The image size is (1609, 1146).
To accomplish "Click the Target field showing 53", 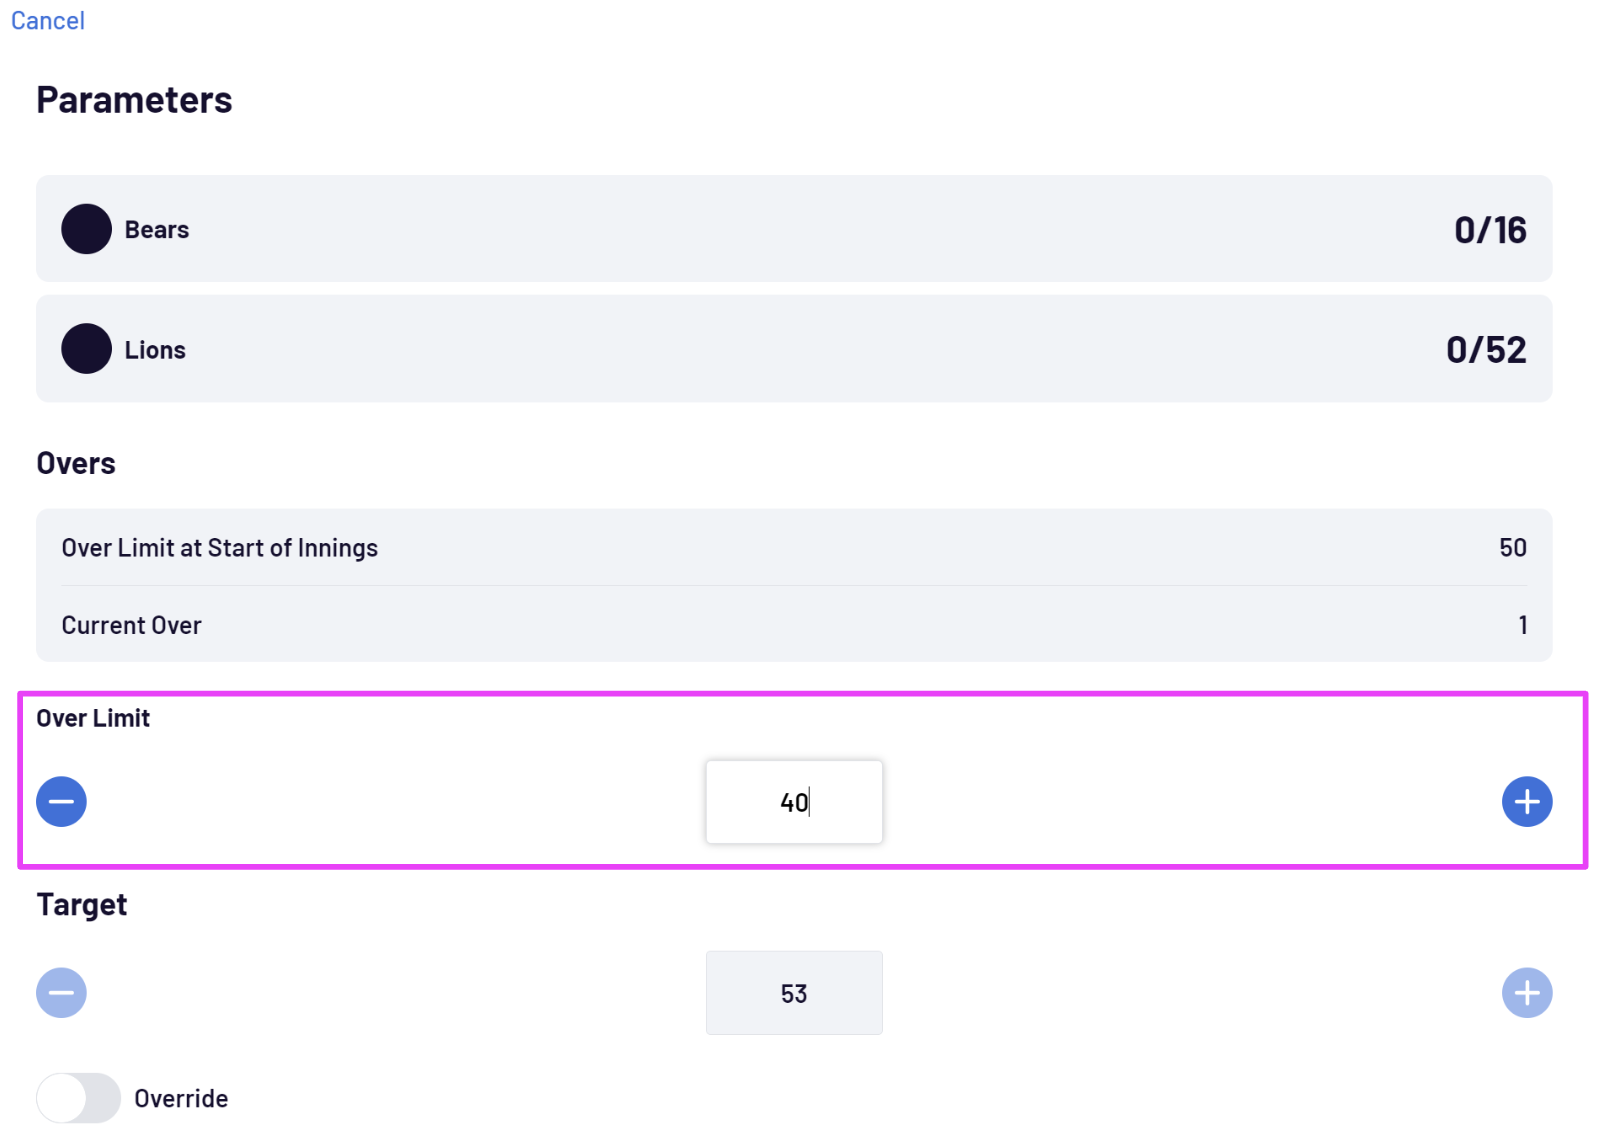I will tap(794, 993).
